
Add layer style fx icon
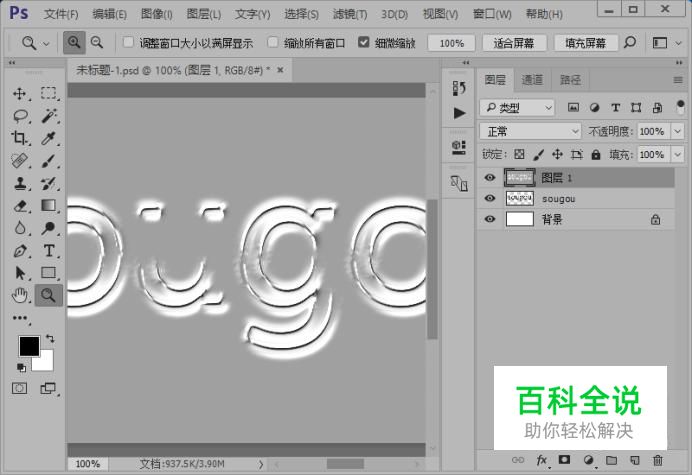click(x=542, y=460)
